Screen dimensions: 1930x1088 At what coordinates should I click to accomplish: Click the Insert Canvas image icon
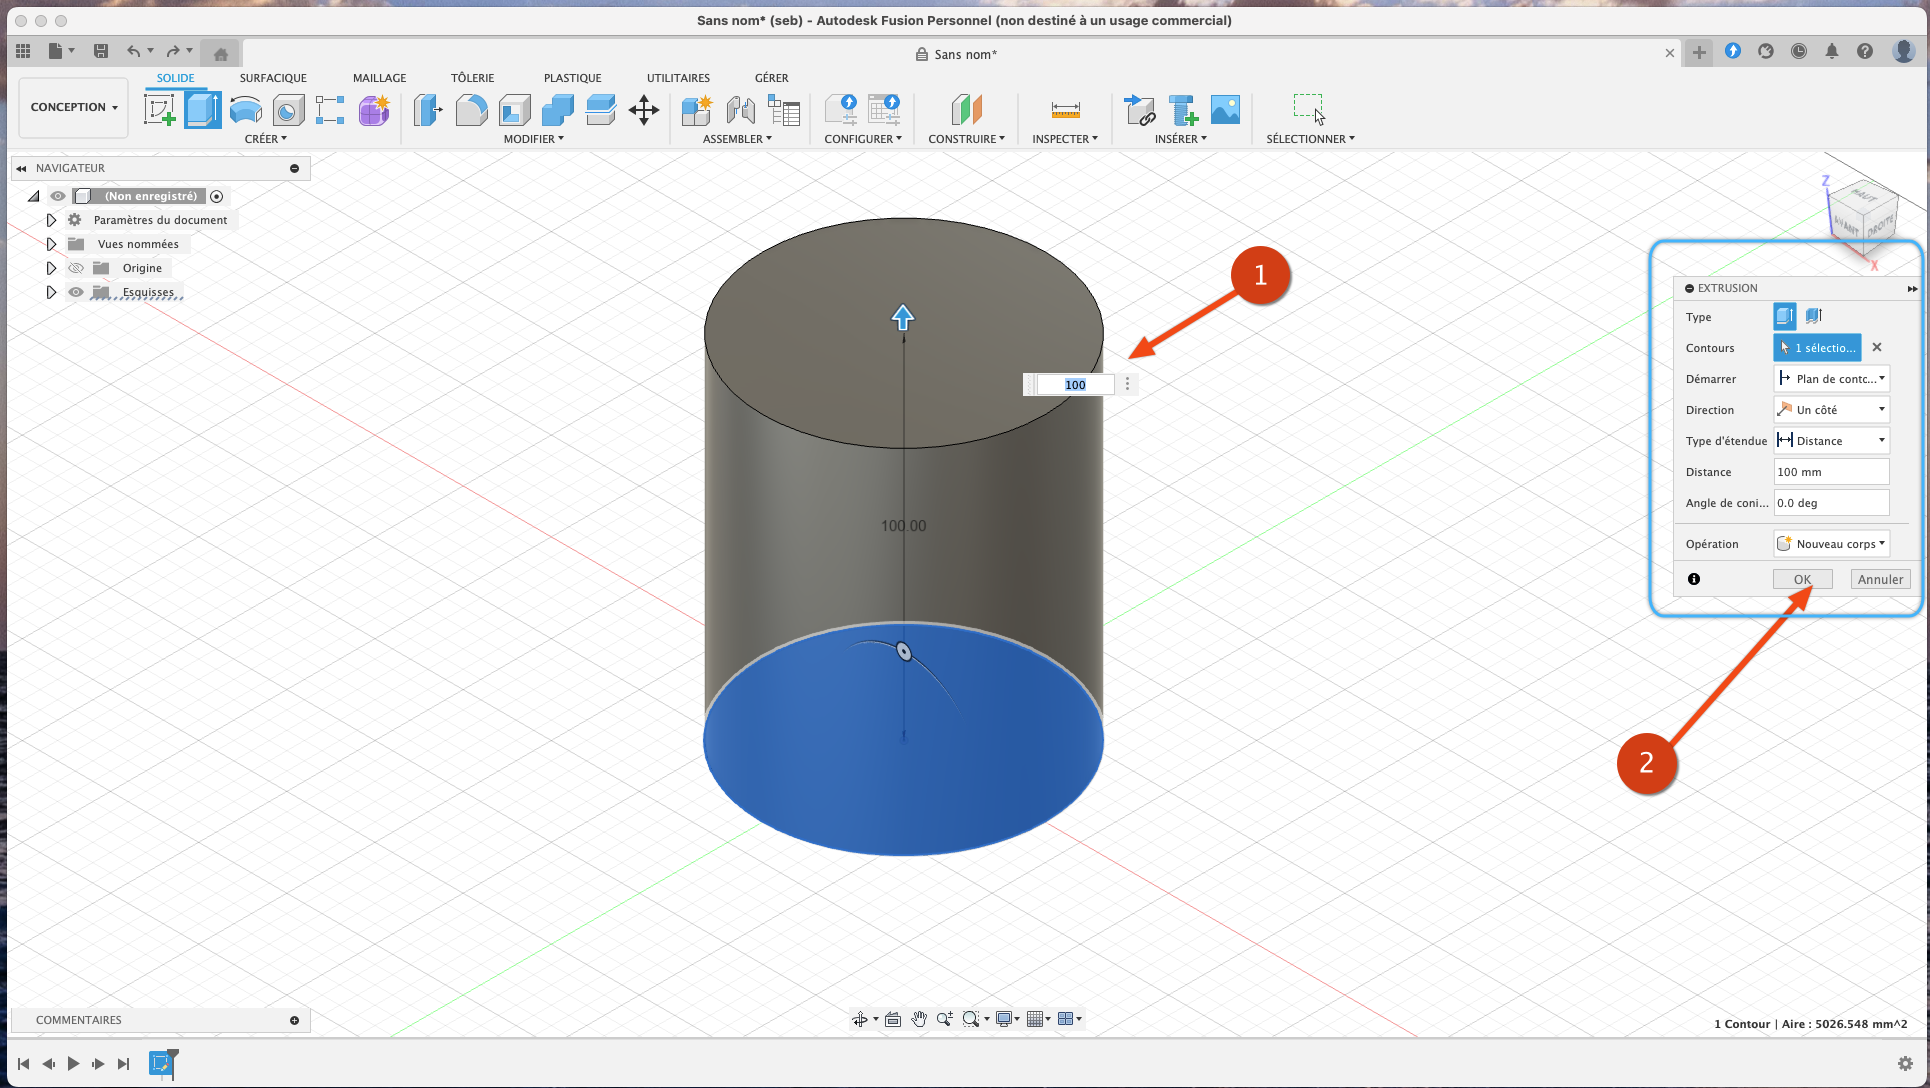1225,110
